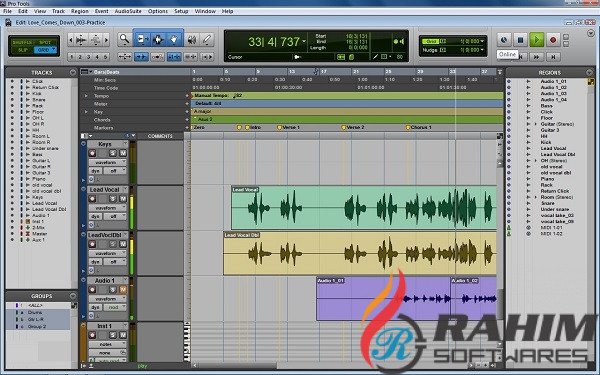Mute the LeadVoclDbl track

pos(123,244)
